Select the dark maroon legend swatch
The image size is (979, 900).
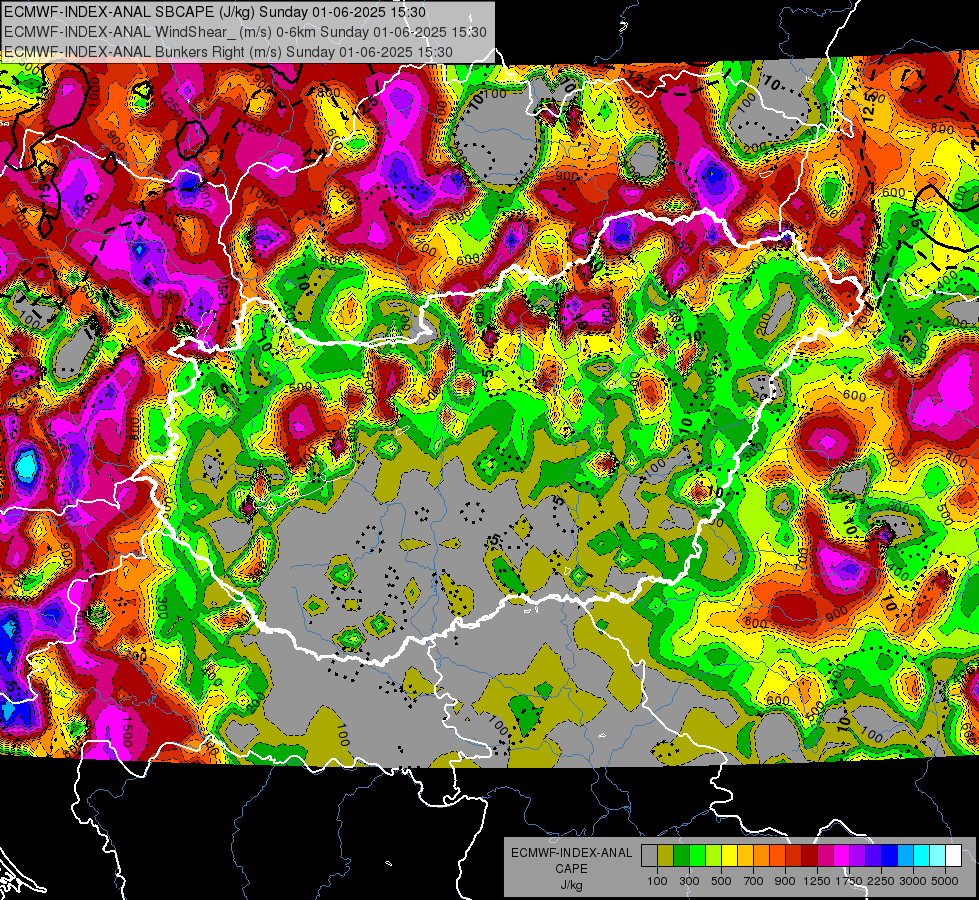(x=809, y=856)
